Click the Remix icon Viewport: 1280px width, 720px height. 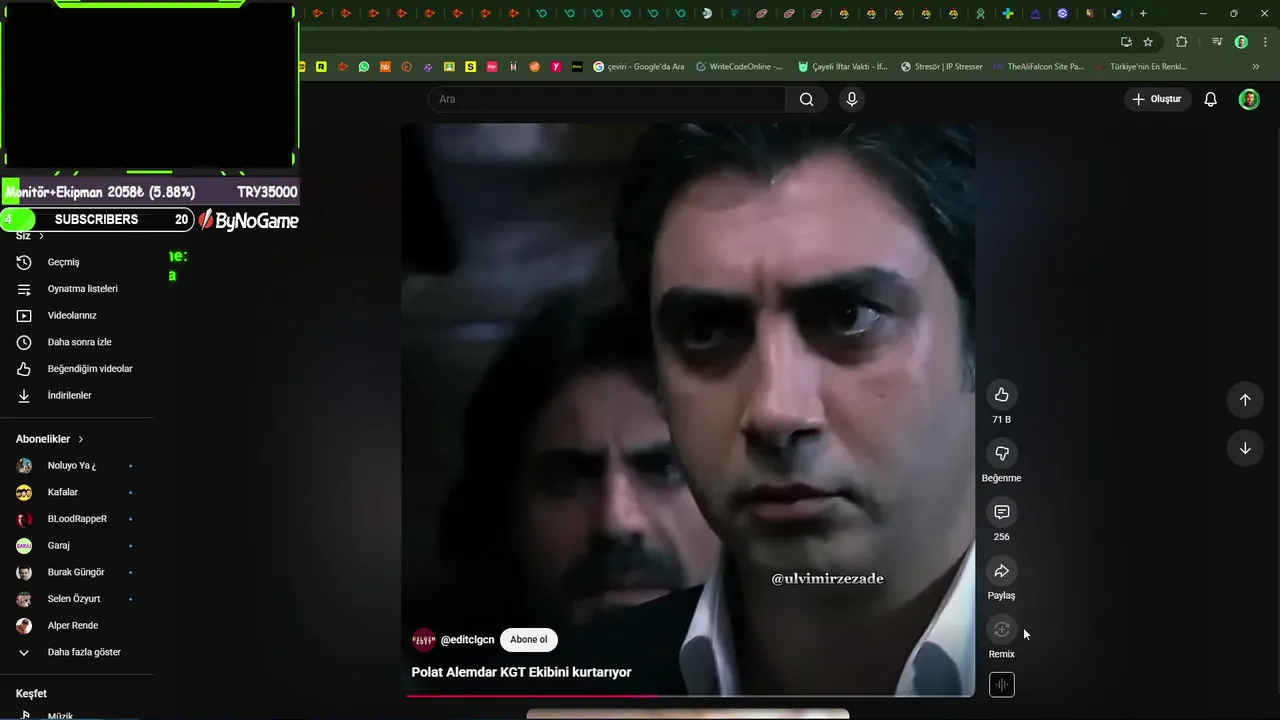1001,629
